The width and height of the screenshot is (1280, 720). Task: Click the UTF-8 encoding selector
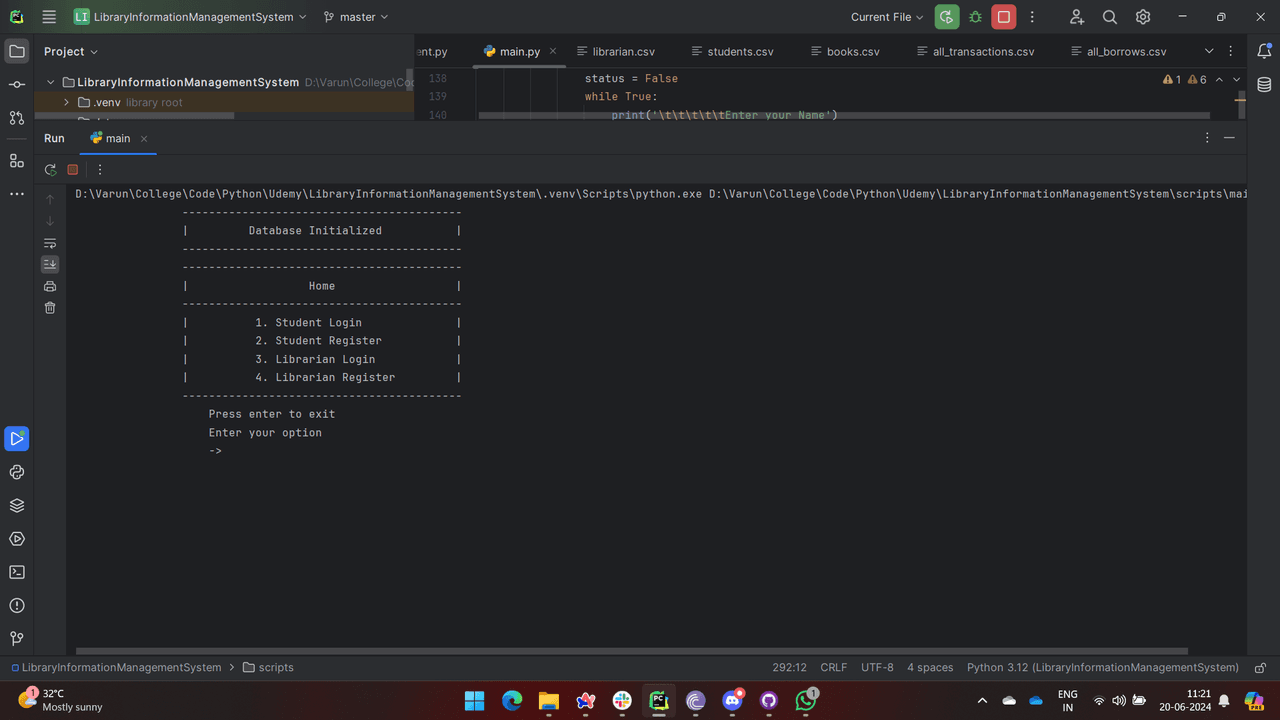pyautogui.click(x=877, y=667)
